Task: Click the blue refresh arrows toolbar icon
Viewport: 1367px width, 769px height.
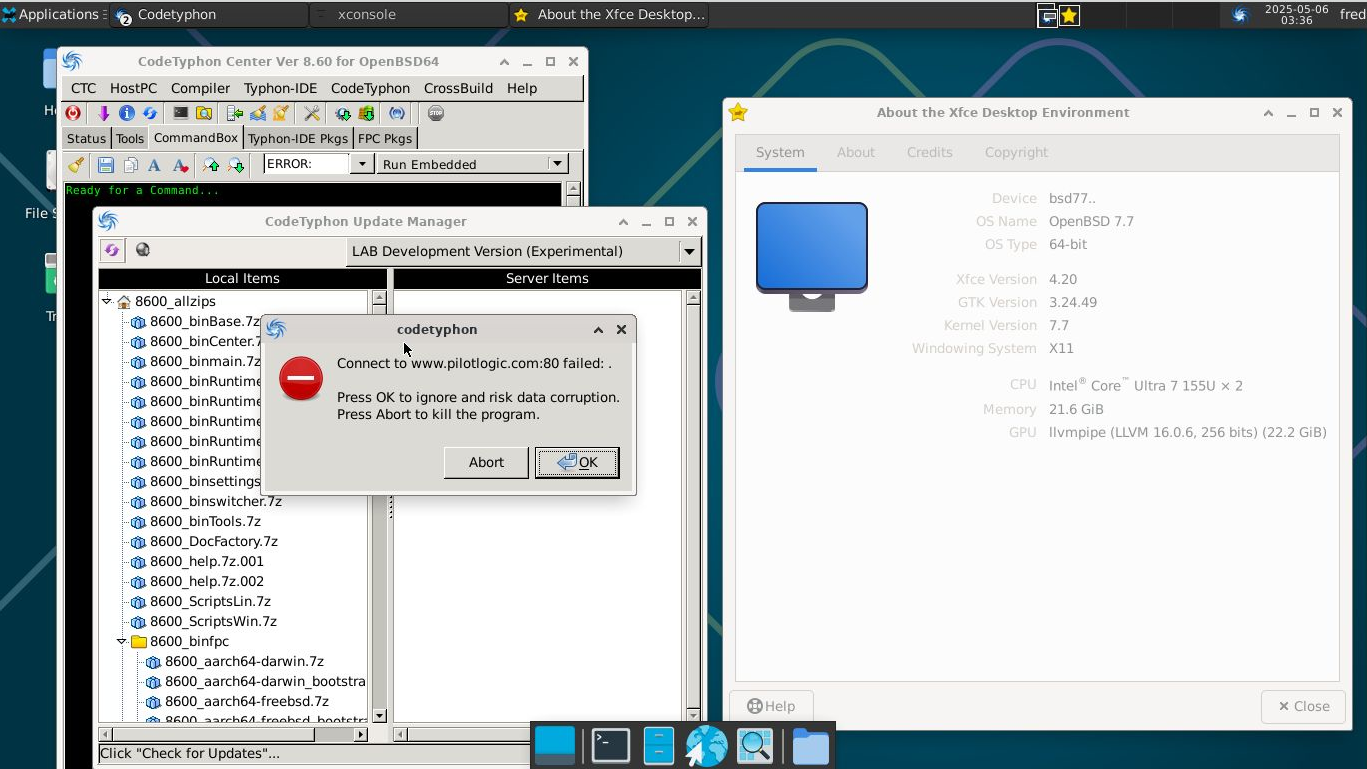Action: 150,113
